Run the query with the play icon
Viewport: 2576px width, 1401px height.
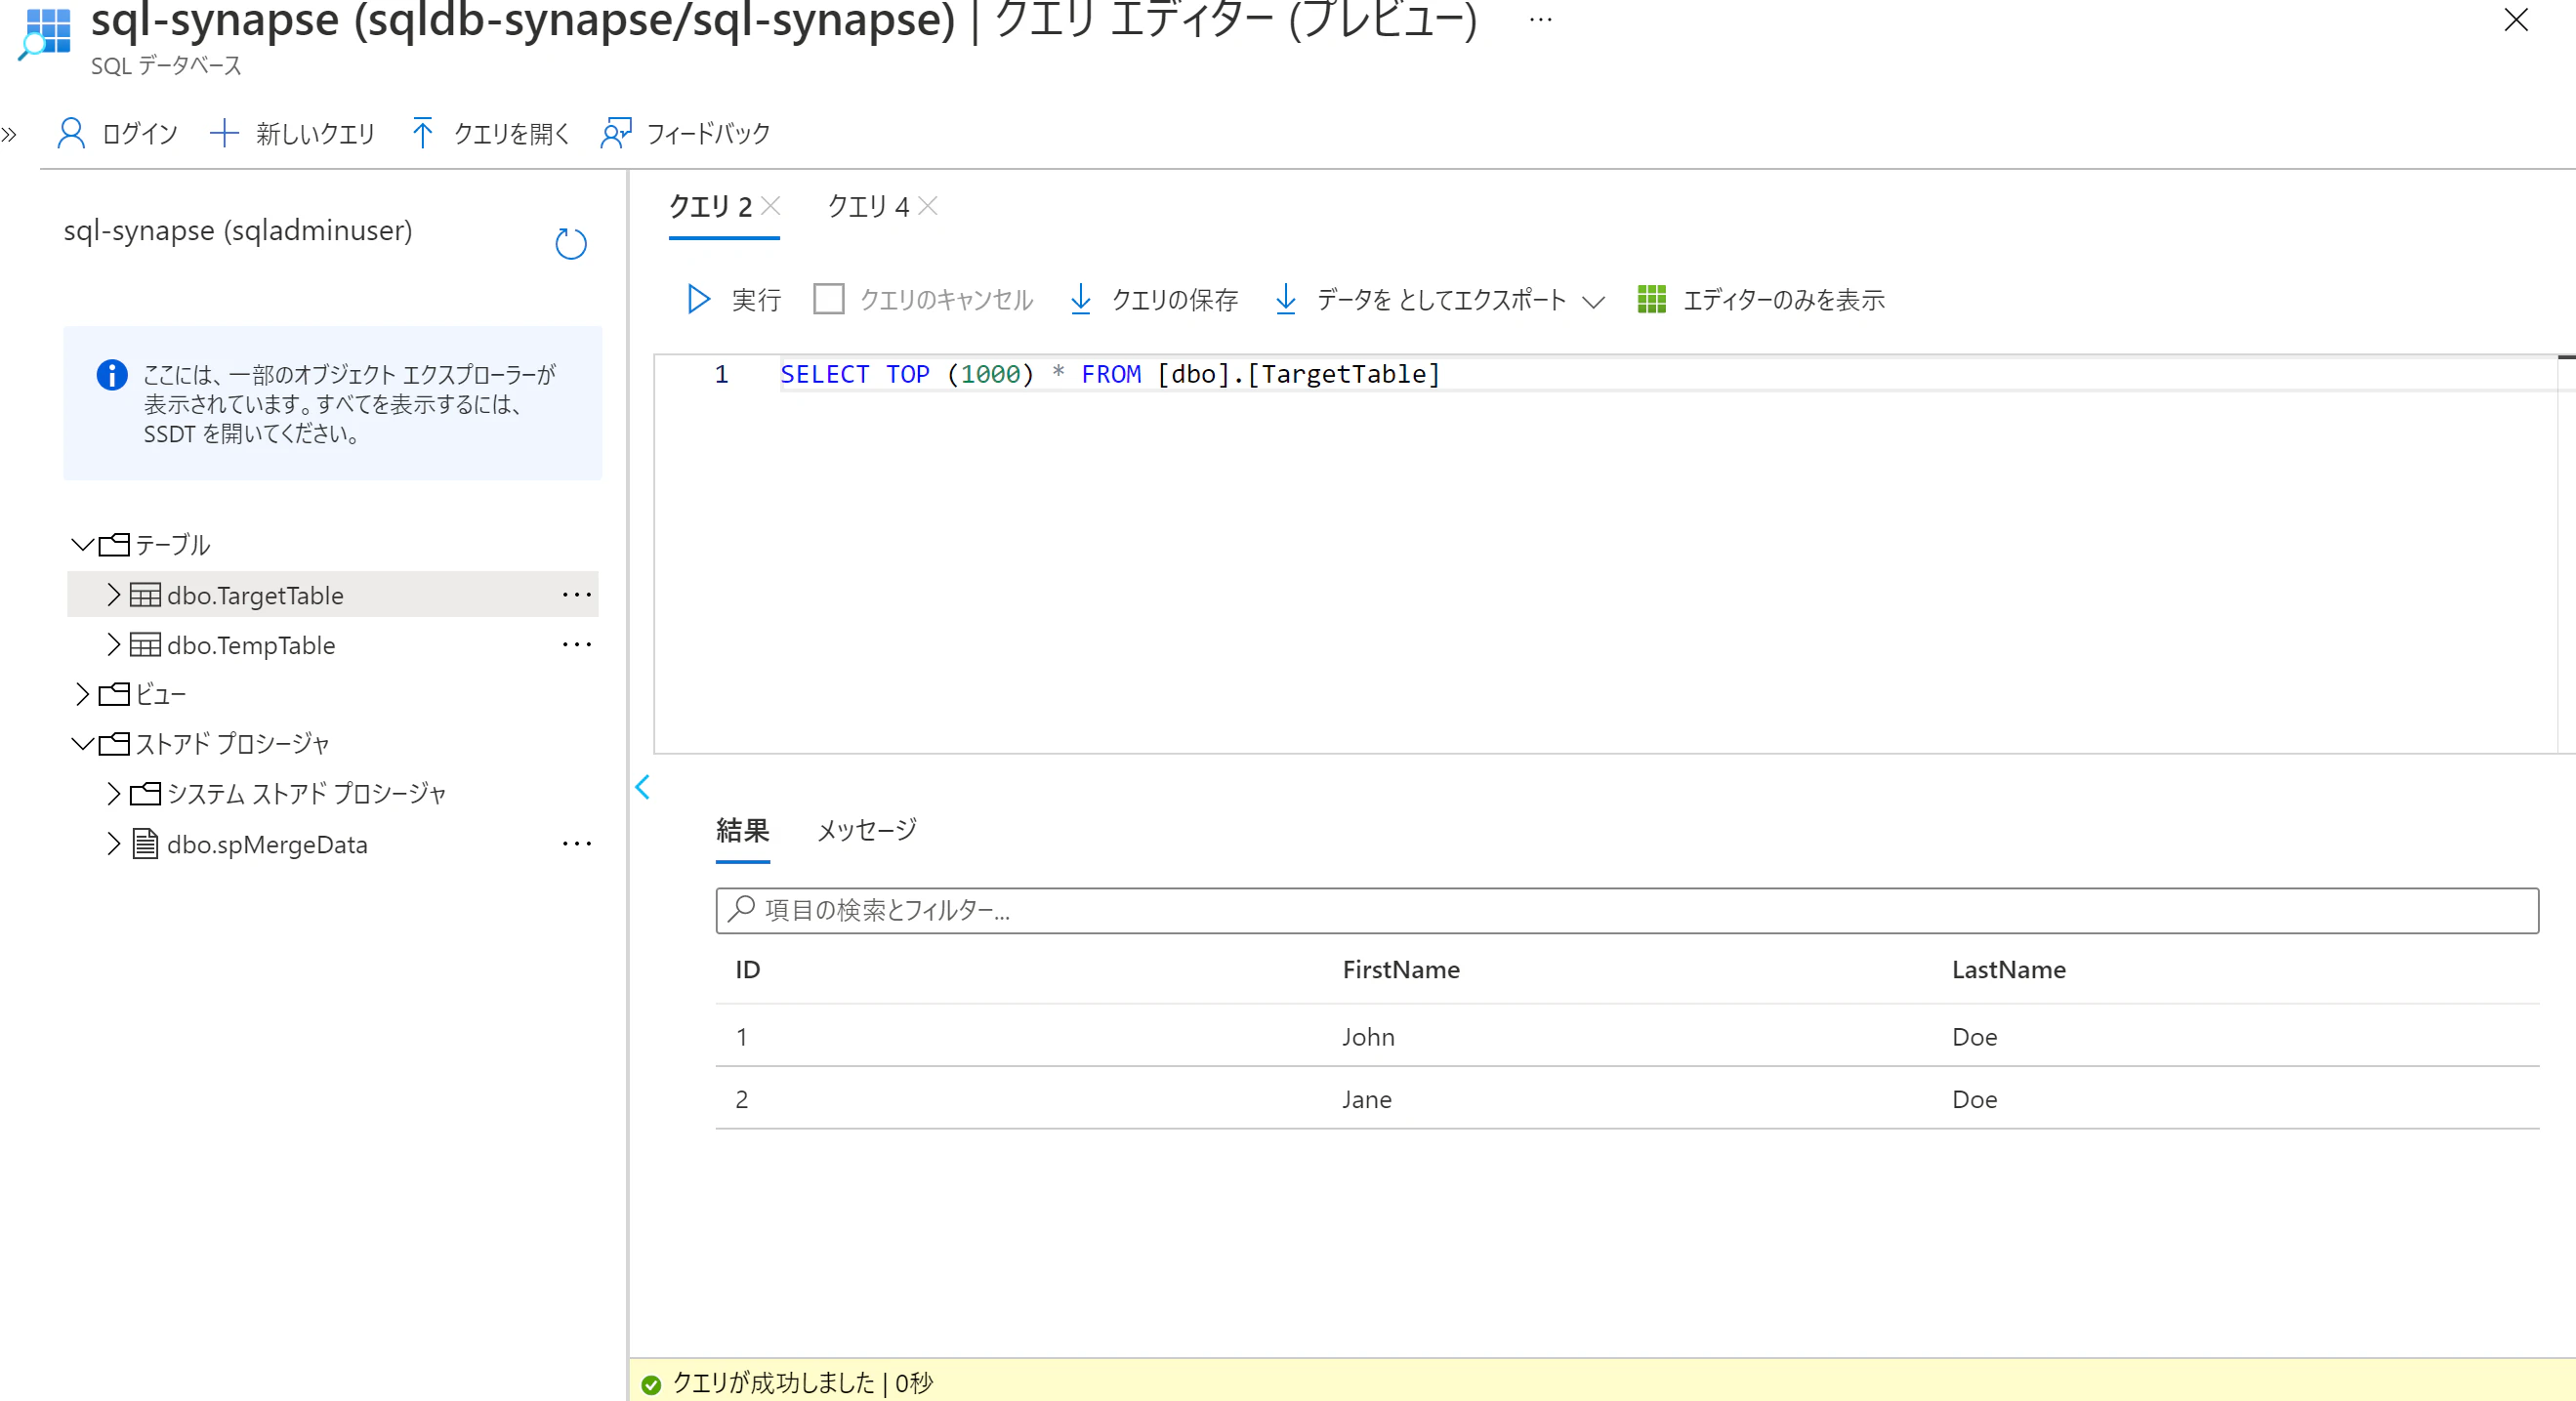[x=698, y=299]
